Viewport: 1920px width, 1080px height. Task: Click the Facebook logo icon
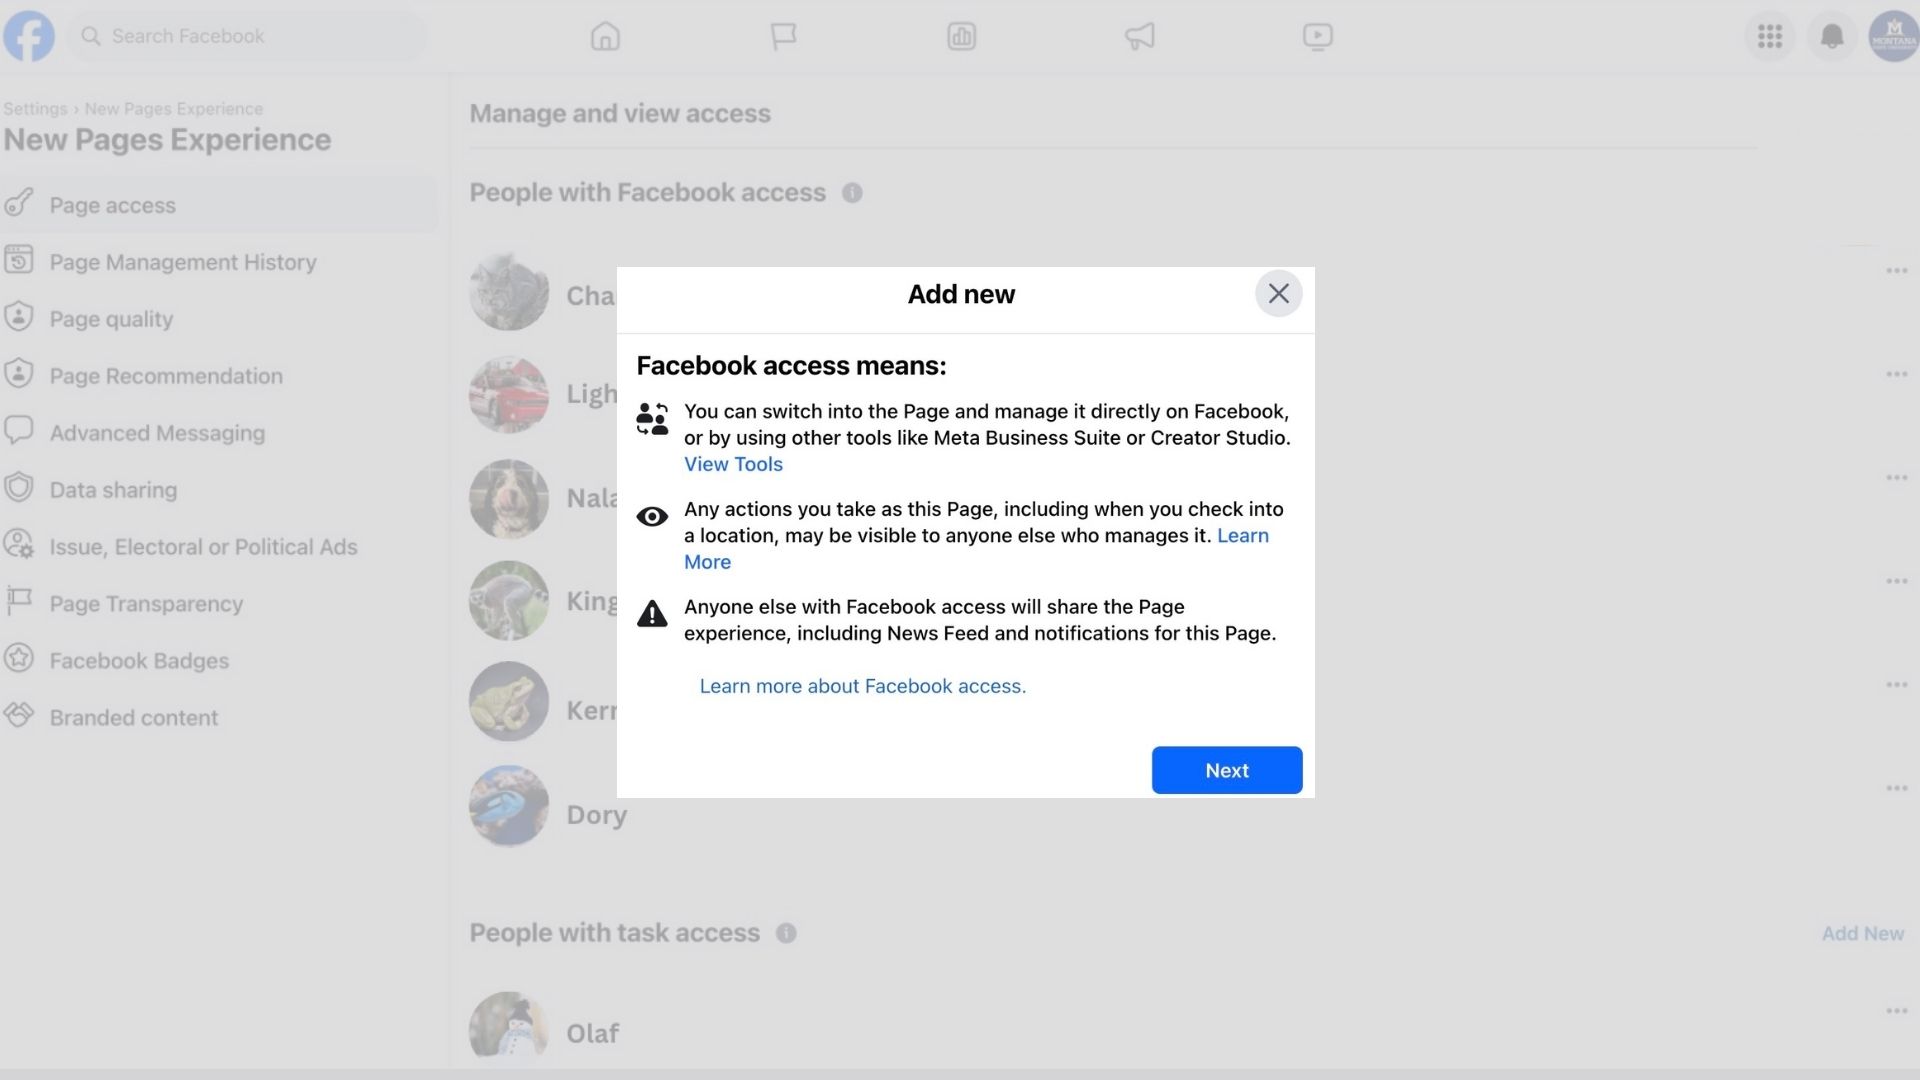click(x=28, y=34)
